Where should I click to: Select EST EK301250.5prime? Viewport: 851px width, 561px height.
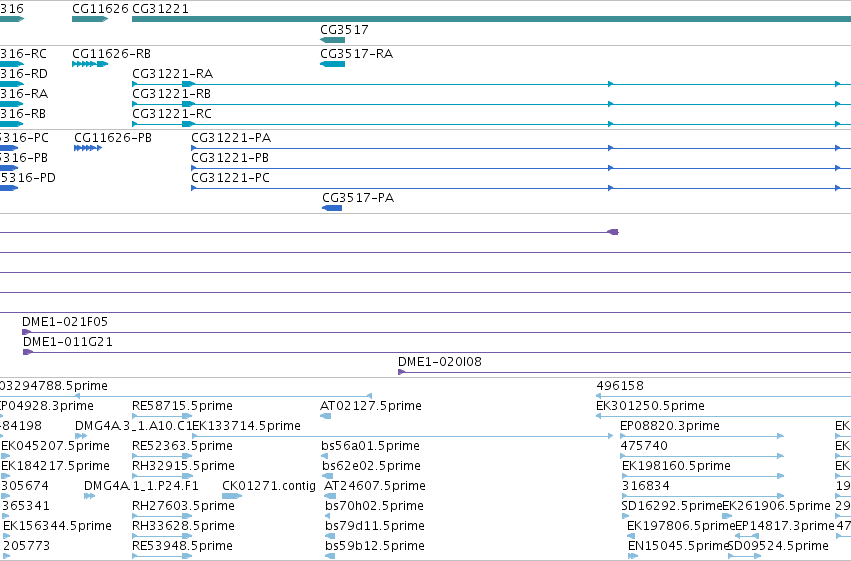pyautogui.click(x=650, y=405)
